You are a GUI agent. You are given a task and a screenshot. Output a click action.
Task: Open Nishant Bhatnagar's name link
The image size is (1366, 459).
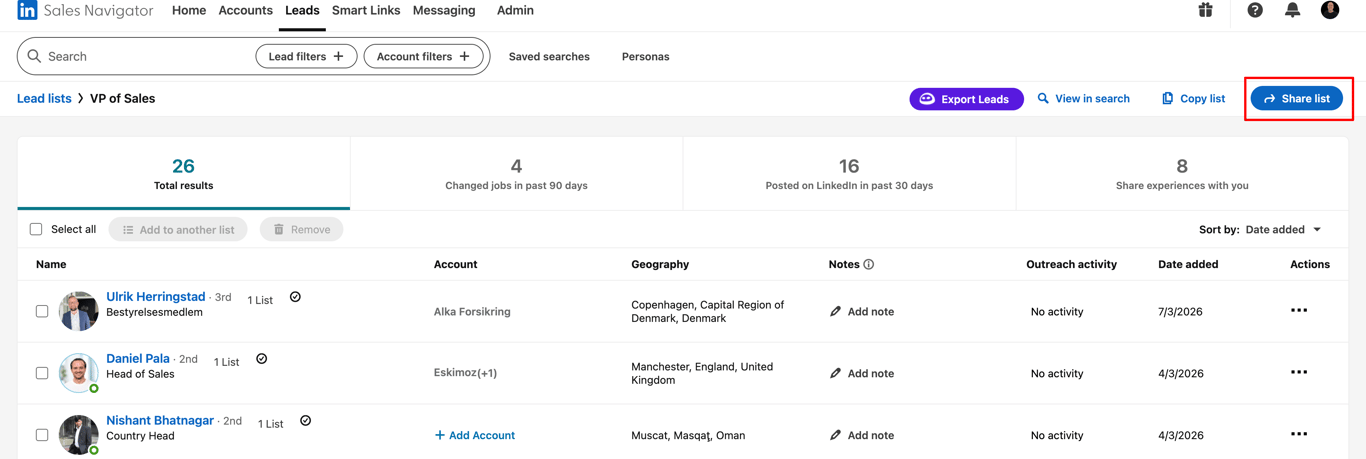[160, 420]
